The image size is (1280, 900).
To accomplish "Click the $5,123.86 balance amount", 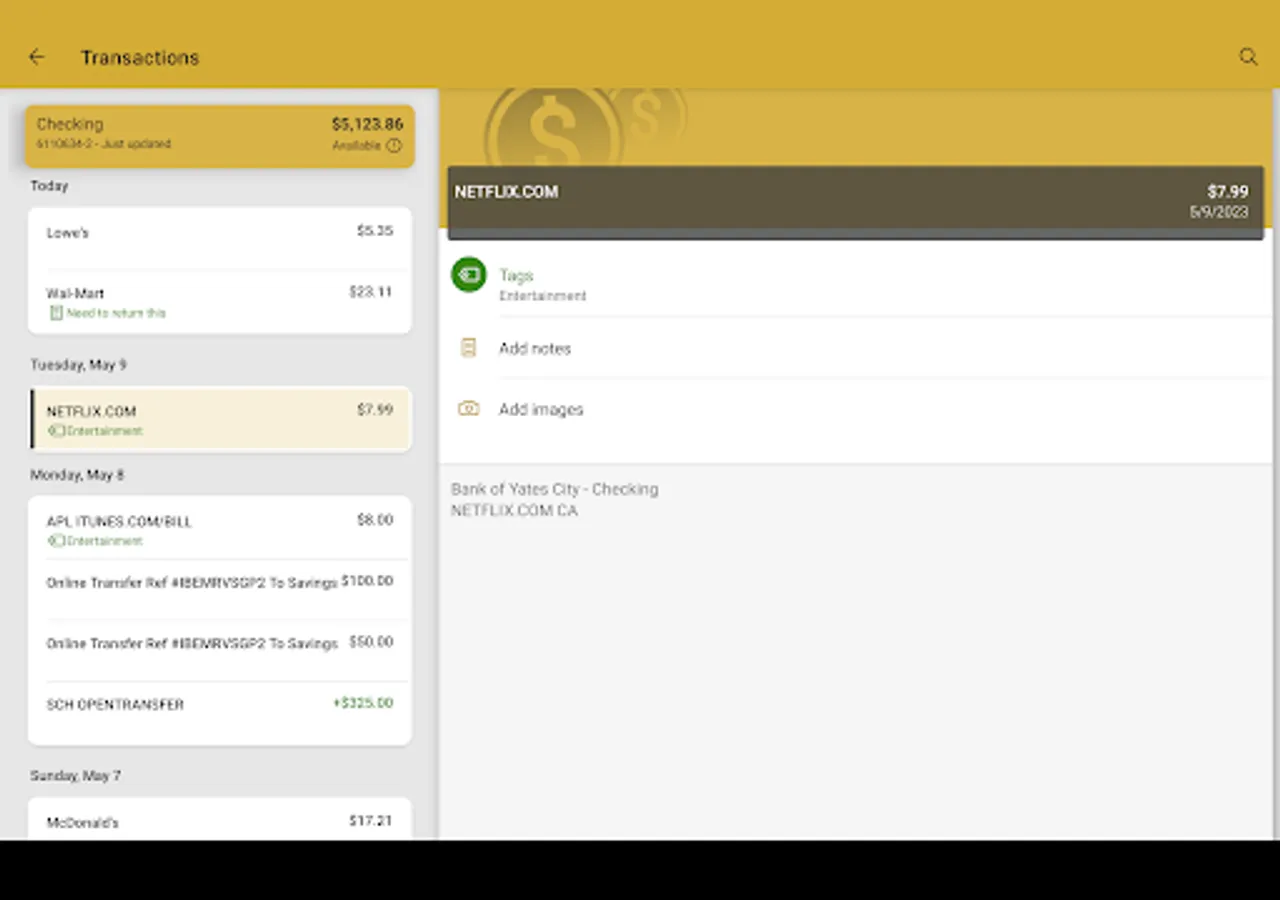I will pos(367,124).
